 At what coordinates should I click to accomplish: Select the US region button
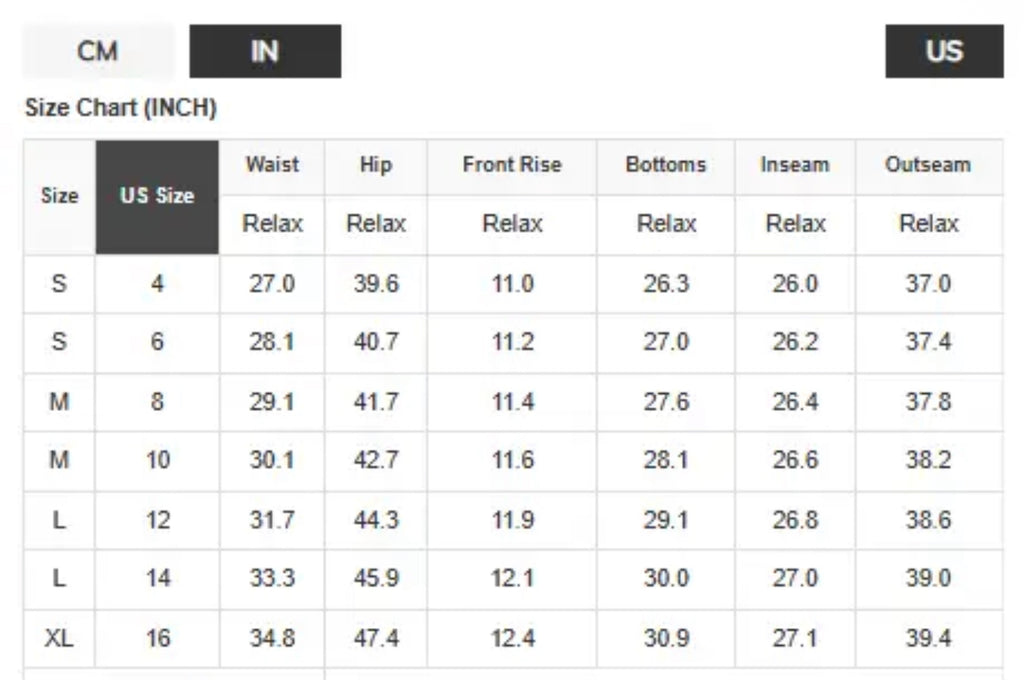pos(944,51)
